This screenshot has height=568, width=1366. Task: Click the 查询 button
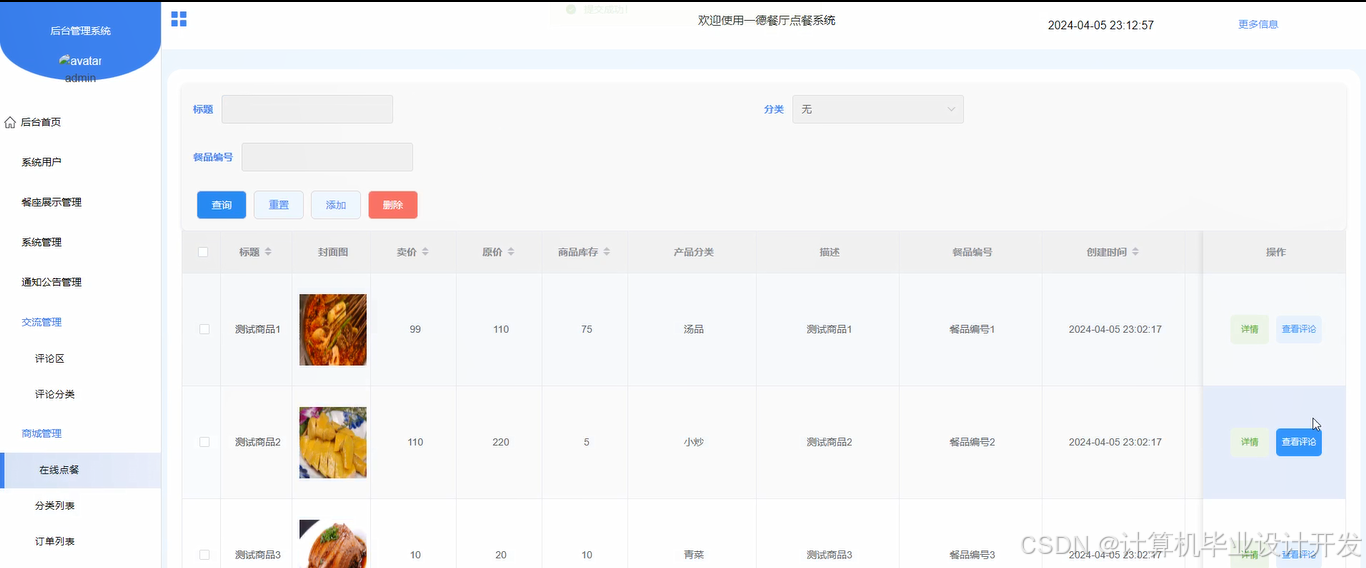click(221, 205)
